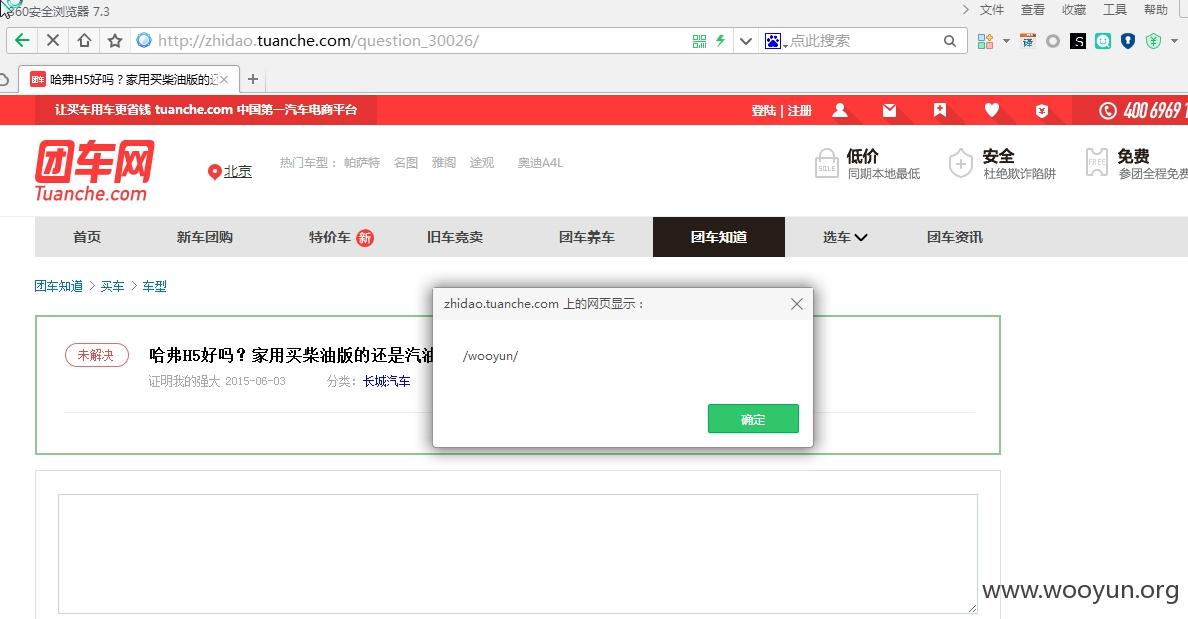The width and height of the screenshot is (1188, 619).
Task: Click the QR code icon in address bar
Action: (699, 41)
